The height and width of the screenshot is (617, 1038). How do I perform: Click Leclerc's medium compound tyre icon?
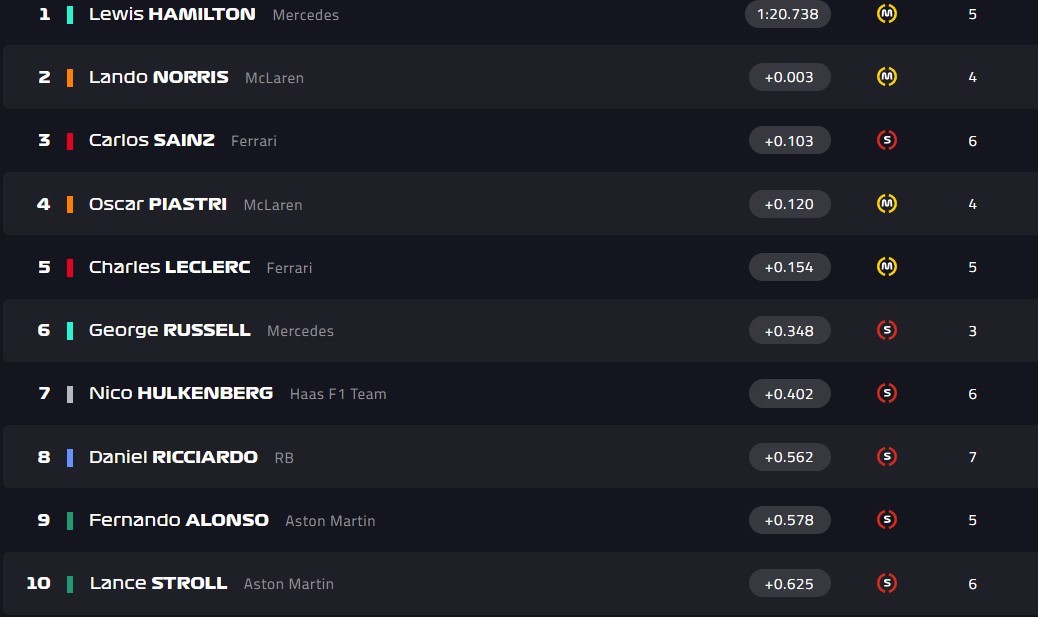[886, 267]
